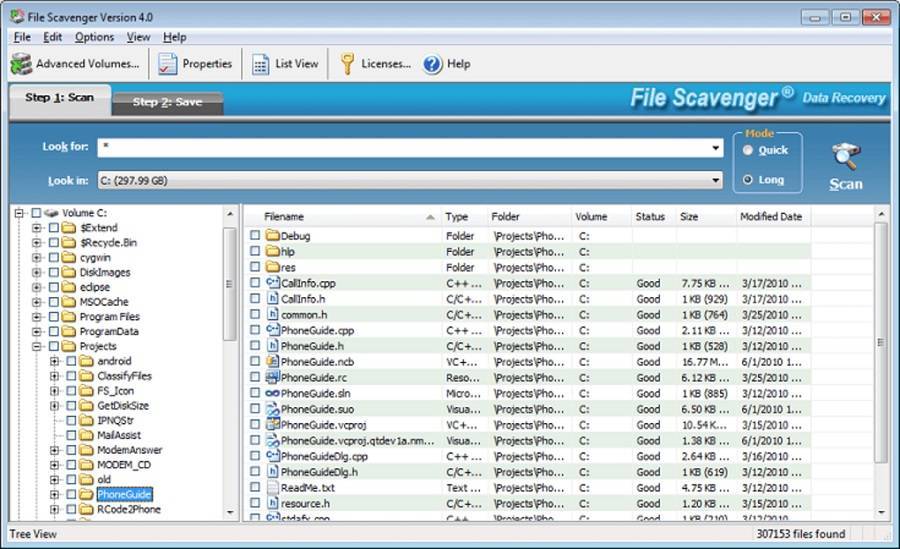Select the Quick mode radio button
Screen dimensions: 900x549
pyautogui.click(x=748, y=150)
